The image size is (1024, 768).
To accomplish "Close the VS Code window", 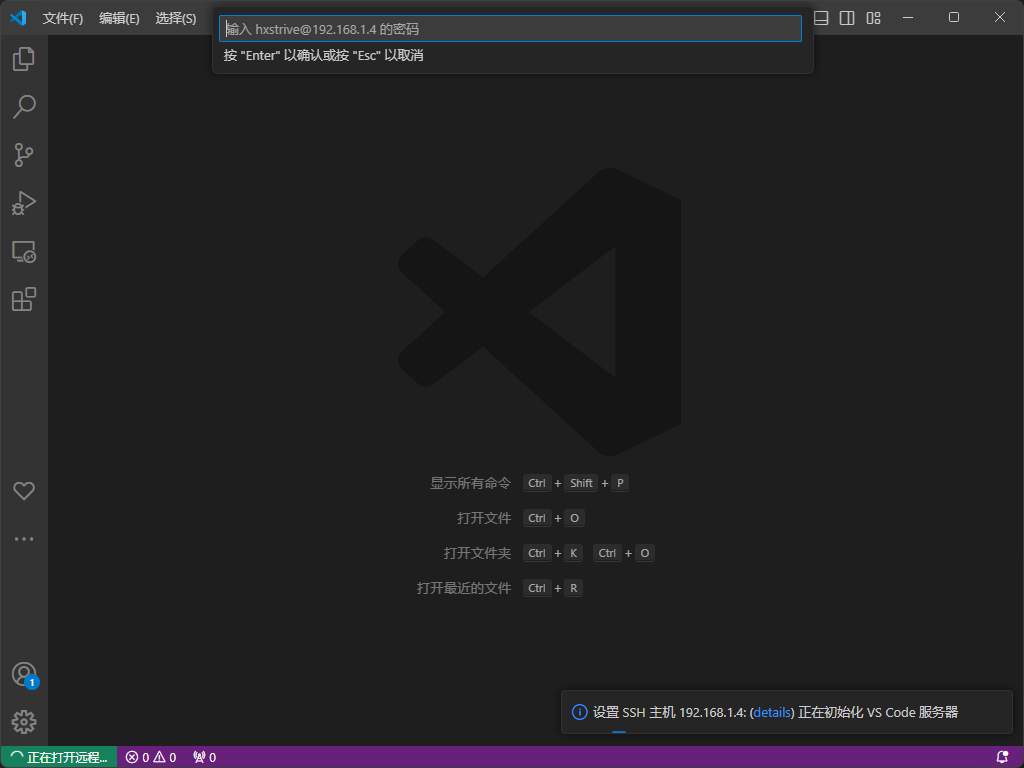I will [1000, 18].
